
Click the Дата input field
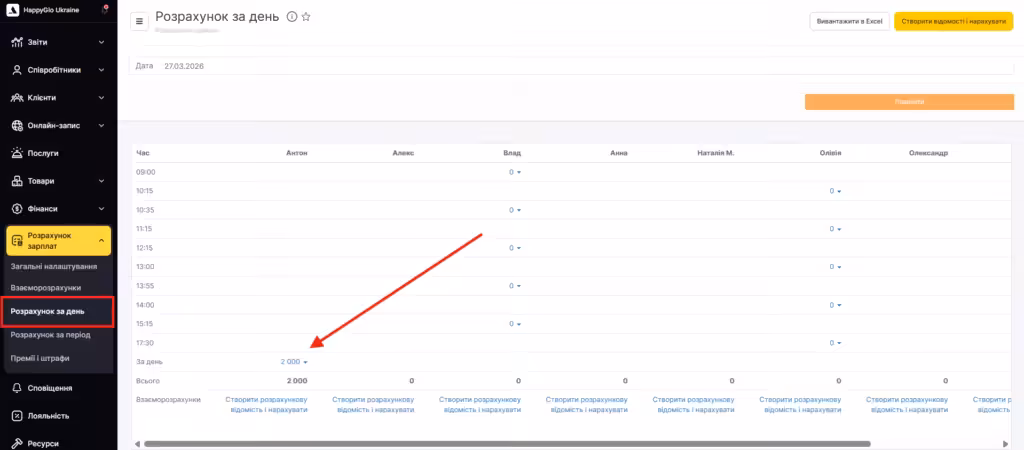(580, 66)
